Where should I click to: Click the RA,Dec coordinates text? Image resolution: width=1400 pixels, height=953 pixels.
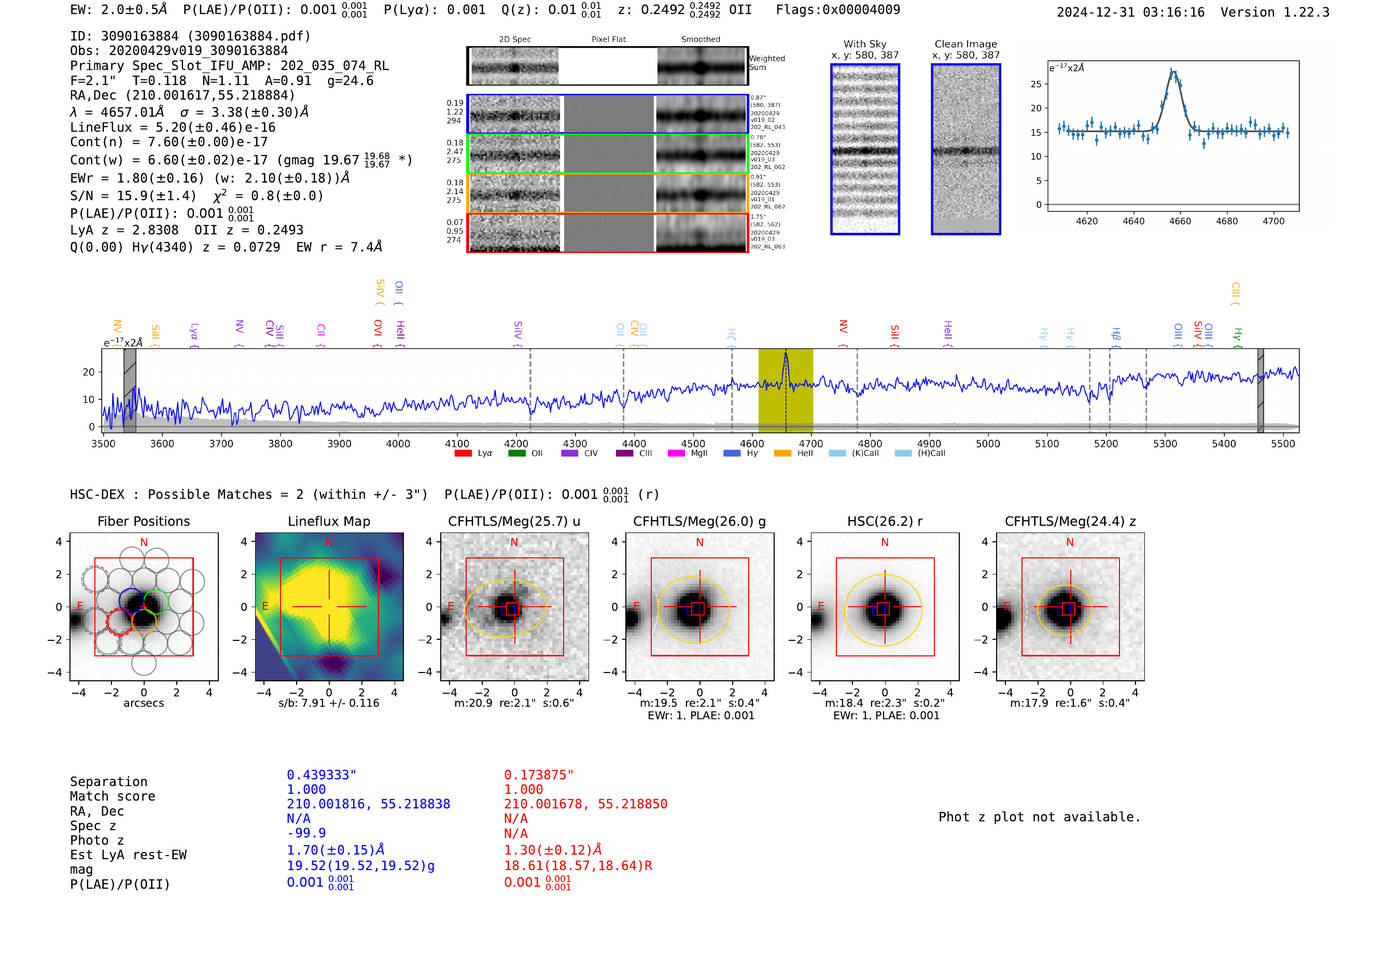[183, 96]
